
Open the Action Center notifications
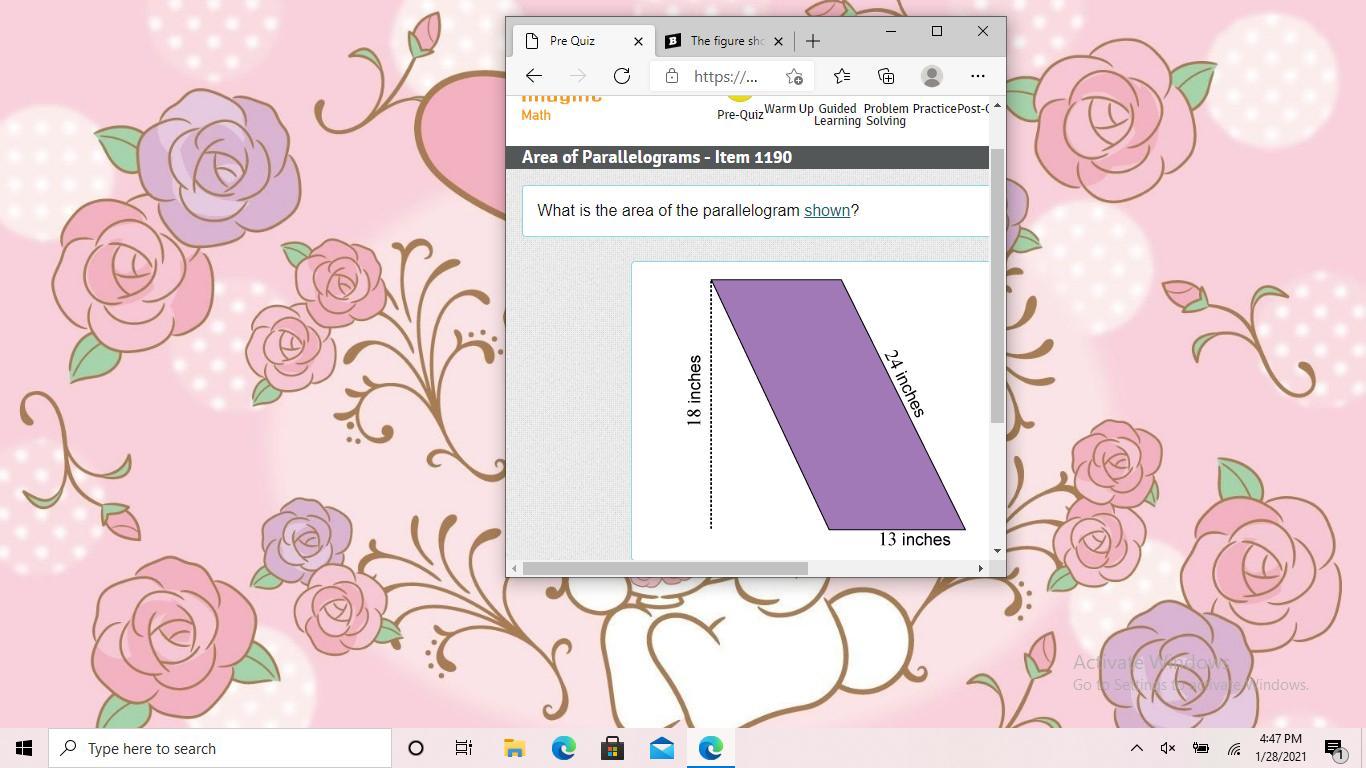click(1334, 748)
